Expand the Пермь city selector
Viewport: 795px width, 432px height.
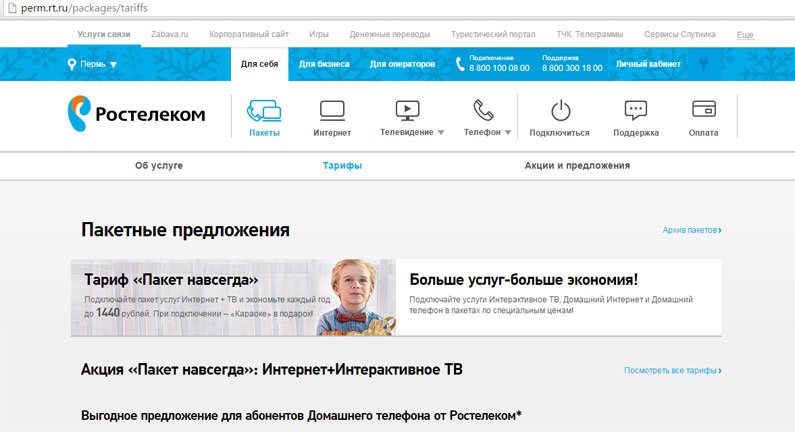pyautogui.click(x=92, y=65)
